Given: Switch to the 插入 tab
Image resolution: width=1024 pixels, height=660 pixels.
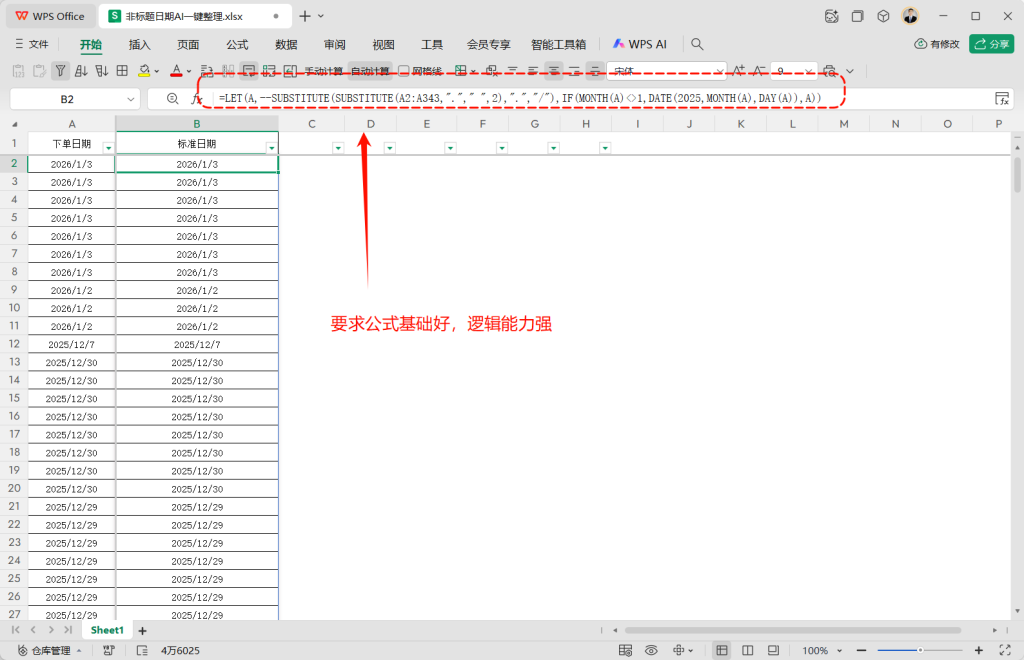Looking at the screenshot, I should coord(139,44).
